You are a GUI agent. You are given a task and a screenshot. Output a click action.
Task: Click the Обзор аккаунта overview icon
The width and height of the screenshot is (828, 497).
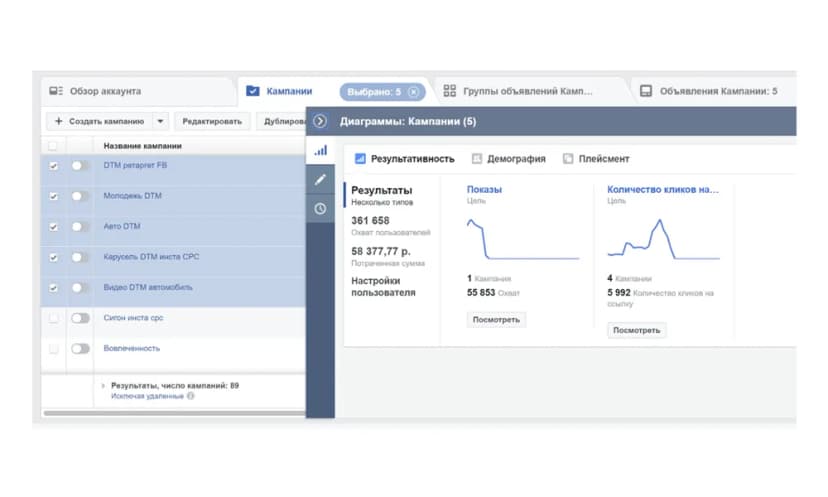tap(56, 91)
